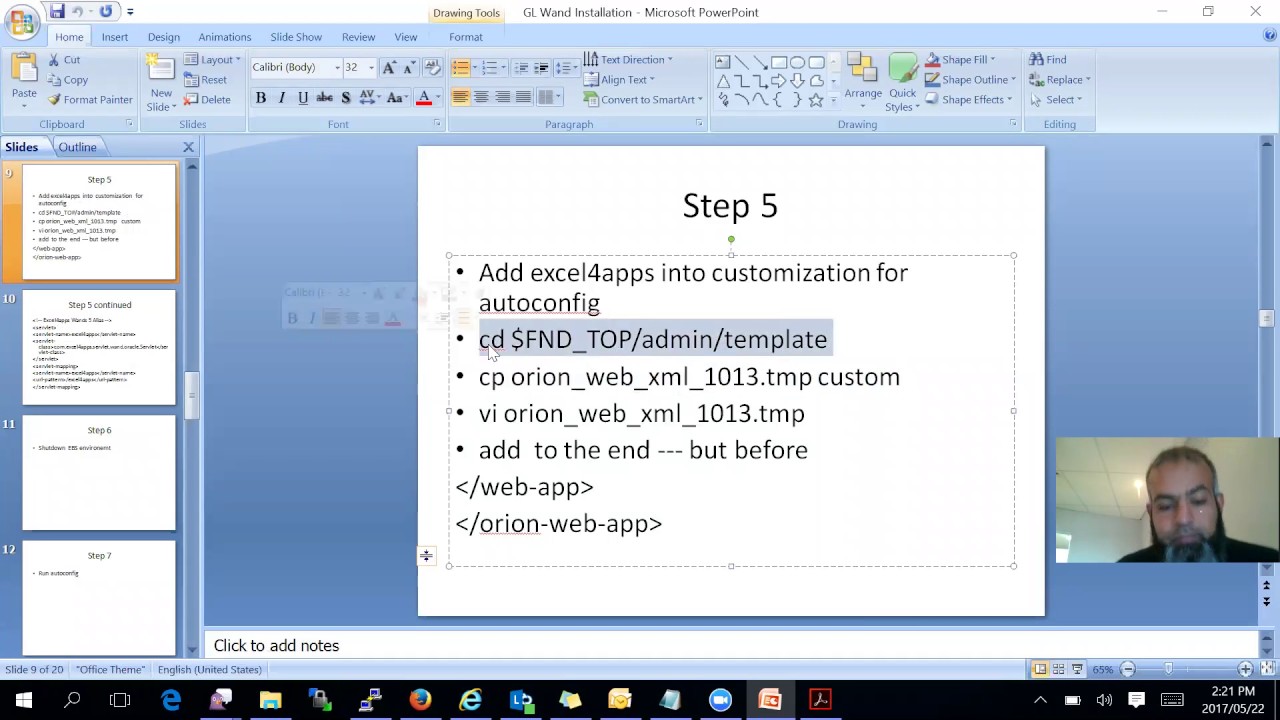This screenshot has width=1280, height=720.
Task: Open the Font size dropdown
Action: tap(371, 67)
